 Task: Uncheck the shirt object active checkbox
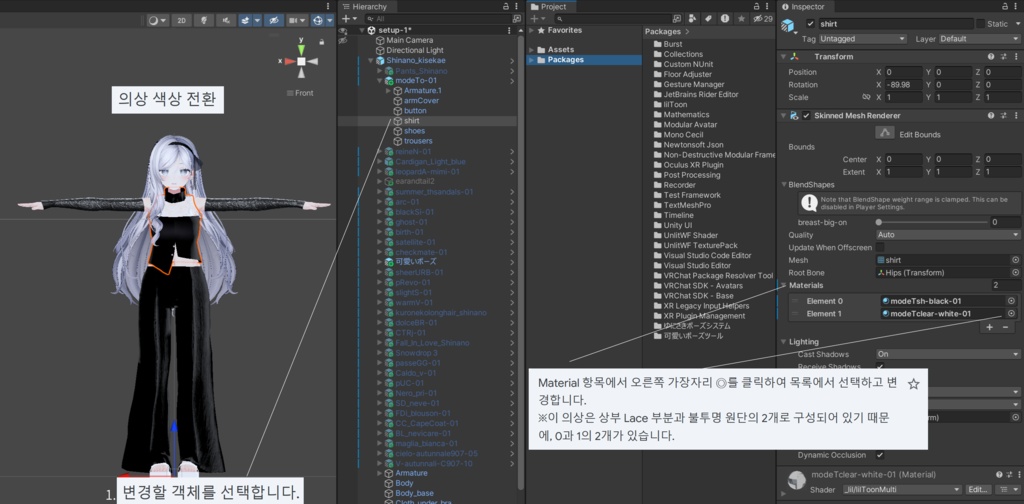[810, 24]
